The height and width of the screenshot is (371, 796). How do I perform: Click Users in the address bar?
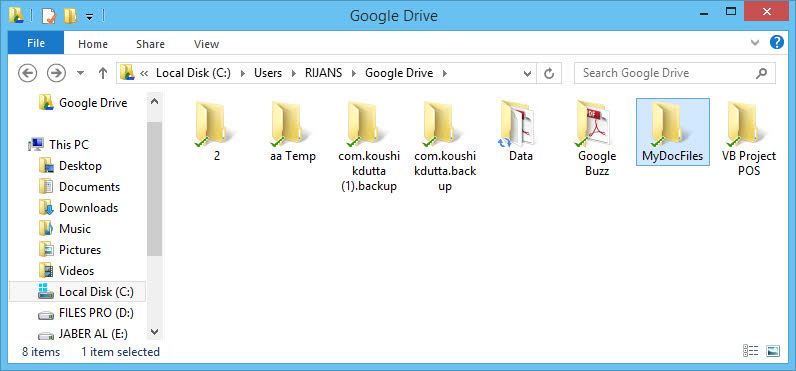[268, 73]
